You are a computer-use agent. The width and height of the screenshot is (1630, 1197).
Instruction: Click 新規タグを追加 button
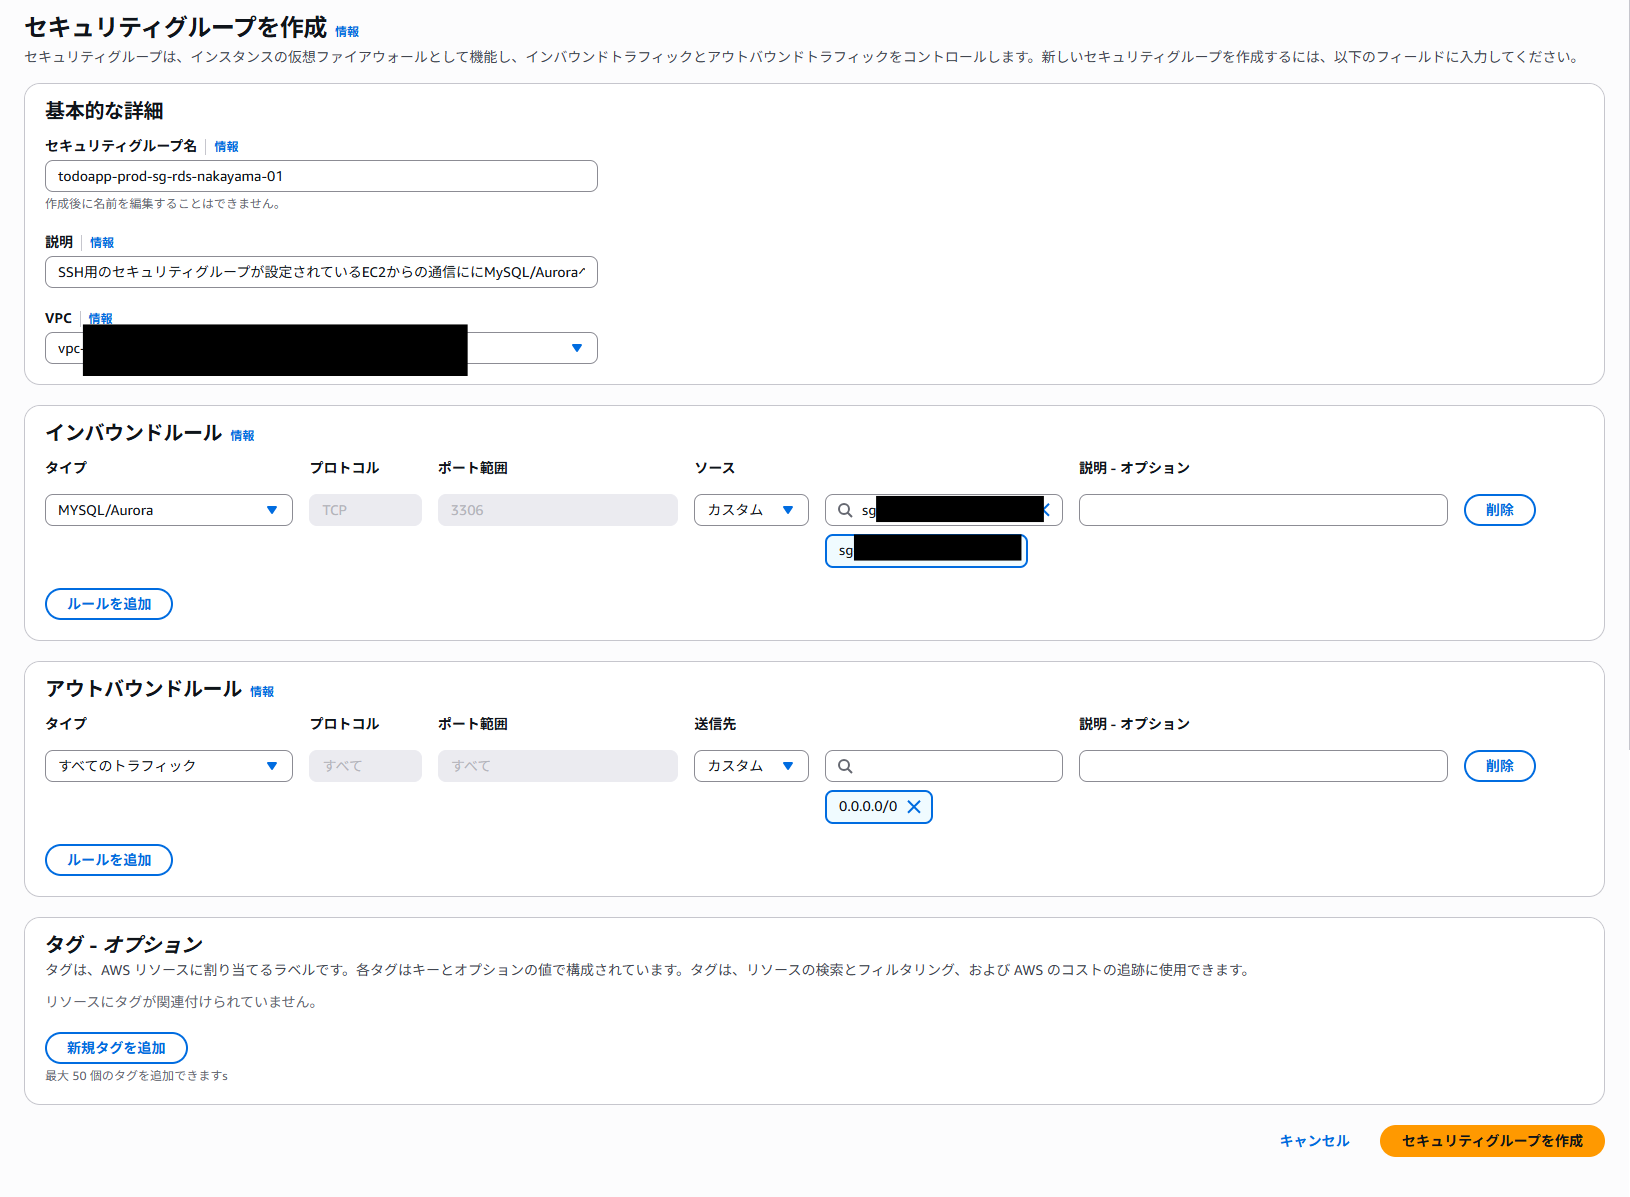tap(116, 1048)
